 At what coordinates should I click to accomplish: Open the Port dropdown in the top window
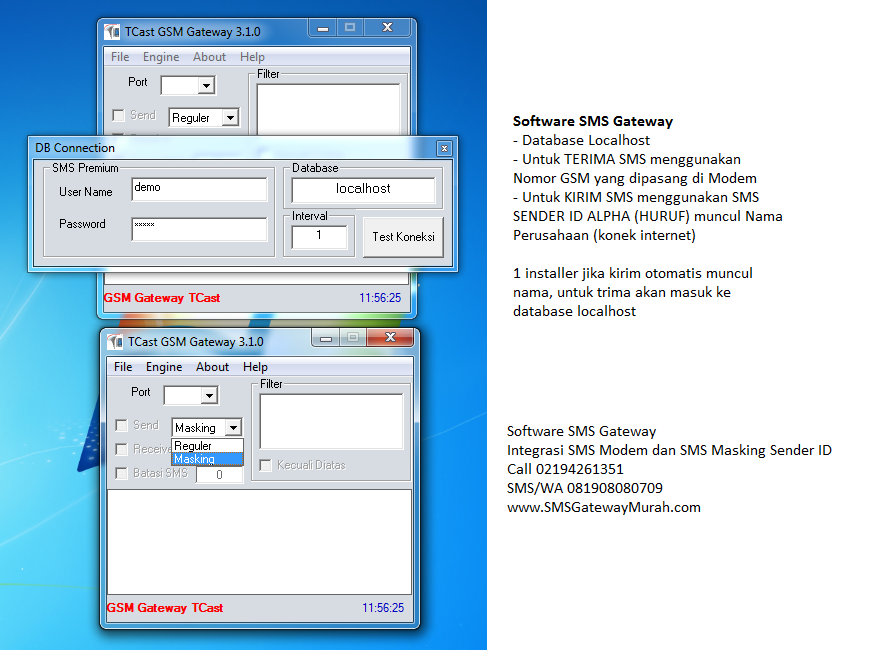pos(206,86)
